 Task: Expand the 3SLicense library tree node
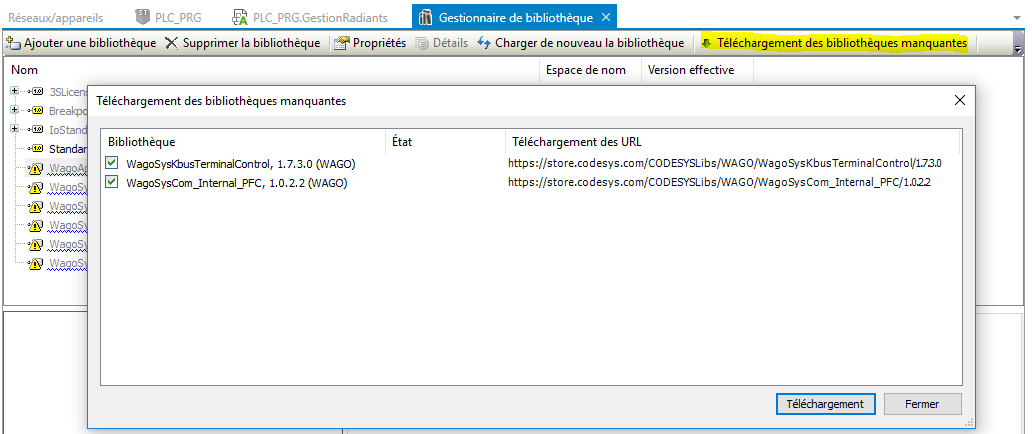[x=16, y=92]
